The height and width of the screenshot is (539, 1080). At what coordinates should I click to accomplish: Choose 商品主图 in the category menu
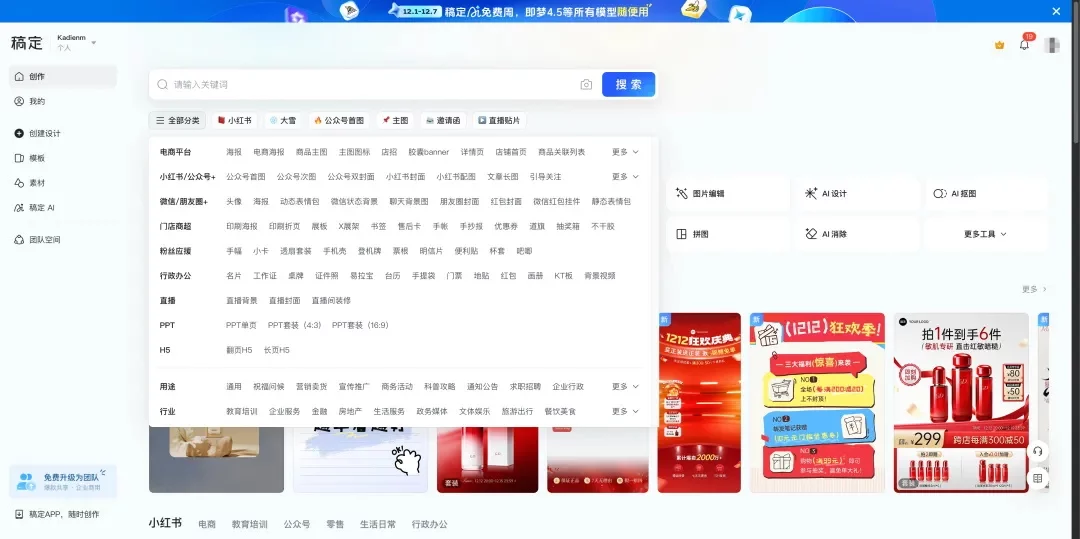(x=311, y=152)
